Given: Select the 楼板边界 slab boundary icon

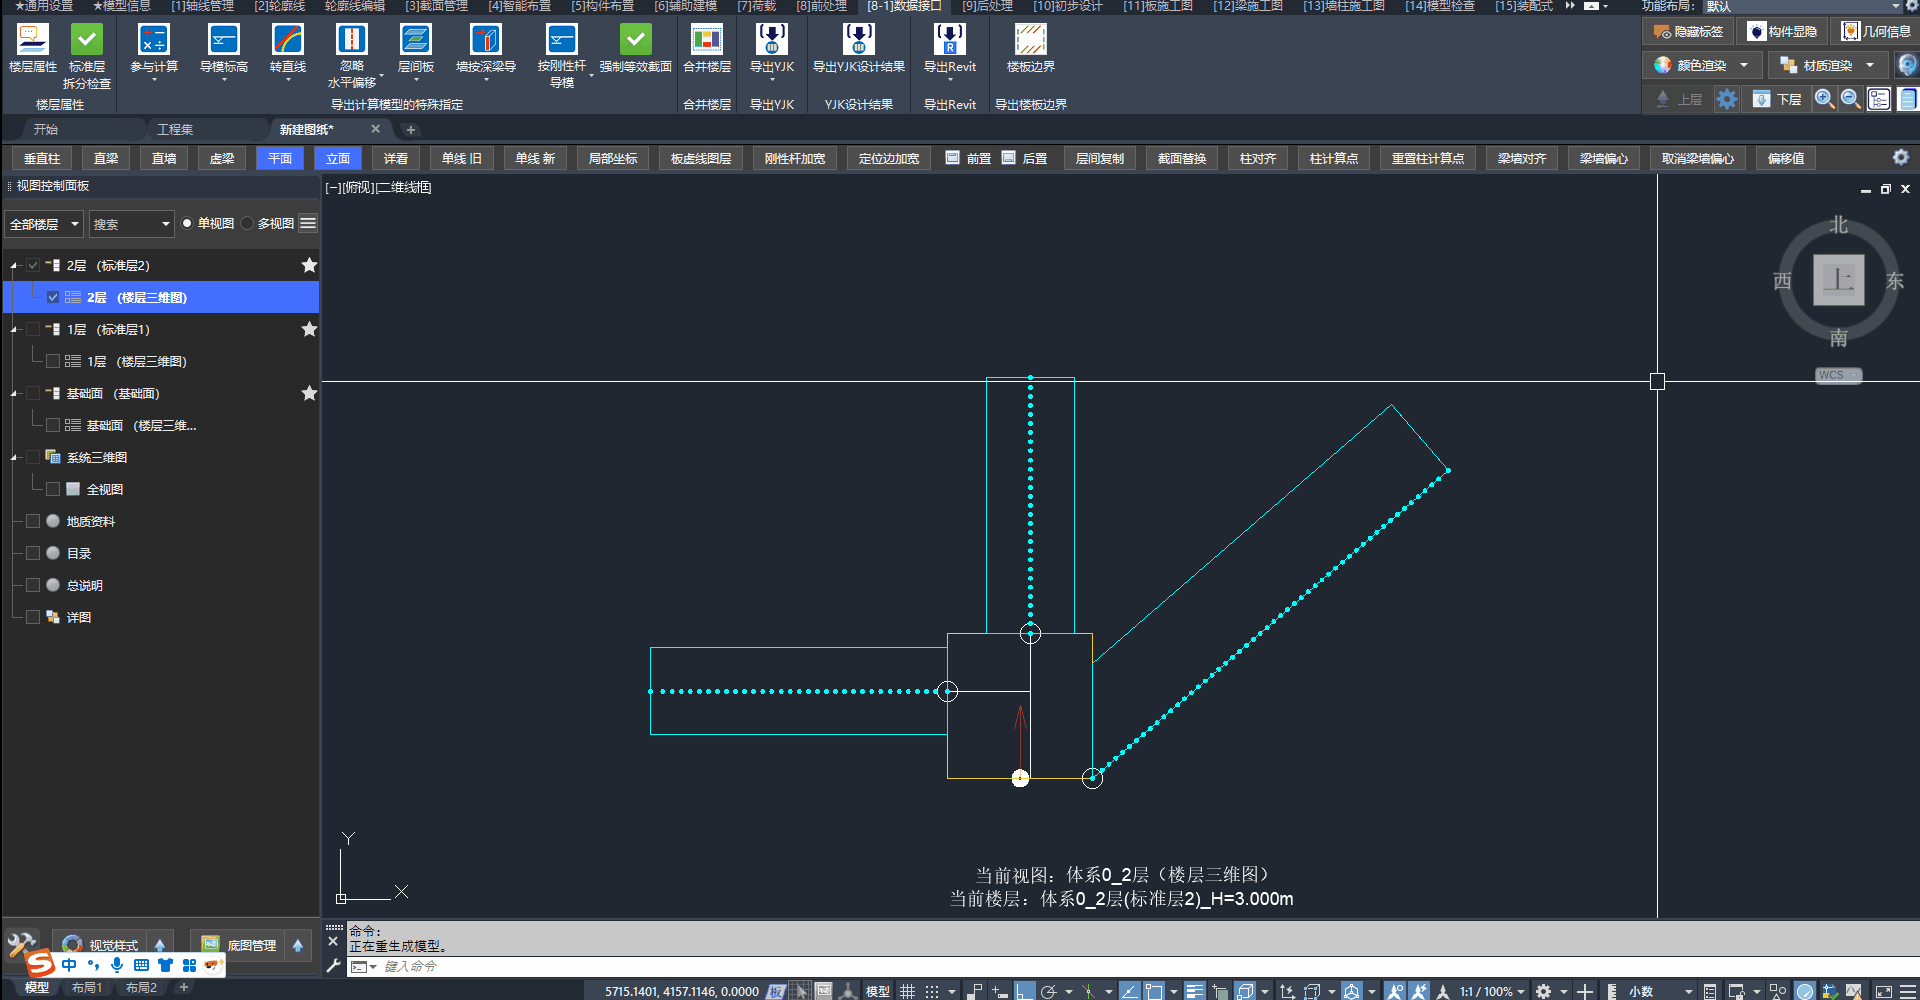Looking at the screenshot, I should (1030, 40).
